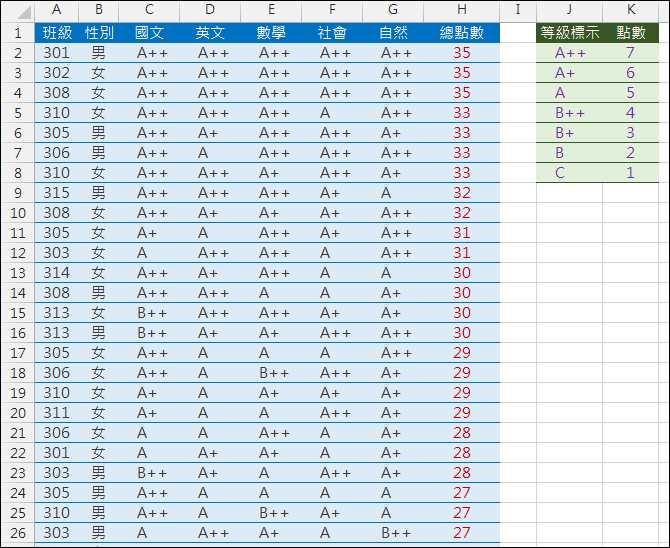
Task: Select class 311 cell in row 20
Action: pyautogui.click(x=56, y=412)
